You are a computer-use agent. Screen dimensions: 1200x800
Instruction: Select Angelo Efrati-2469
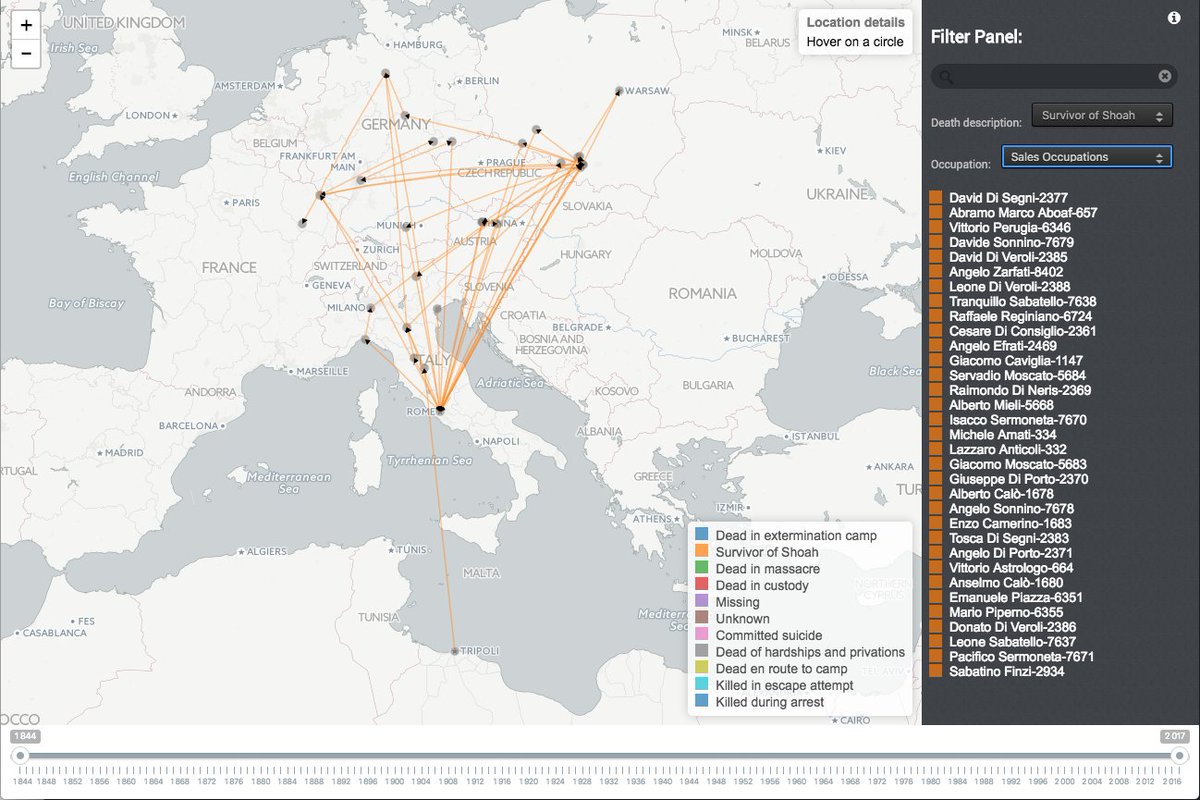point(1003,346)
